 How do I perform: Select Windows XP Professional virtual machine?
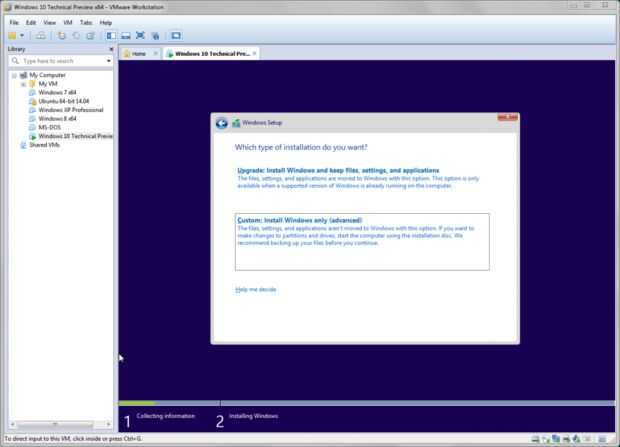(71, 110)
